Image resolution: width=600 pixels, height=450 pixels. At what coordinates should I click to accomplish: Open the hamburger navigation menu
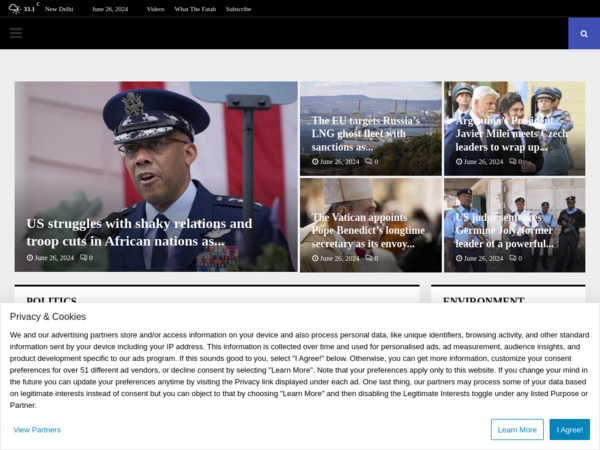pyautogui.click(x=16, y=33)
